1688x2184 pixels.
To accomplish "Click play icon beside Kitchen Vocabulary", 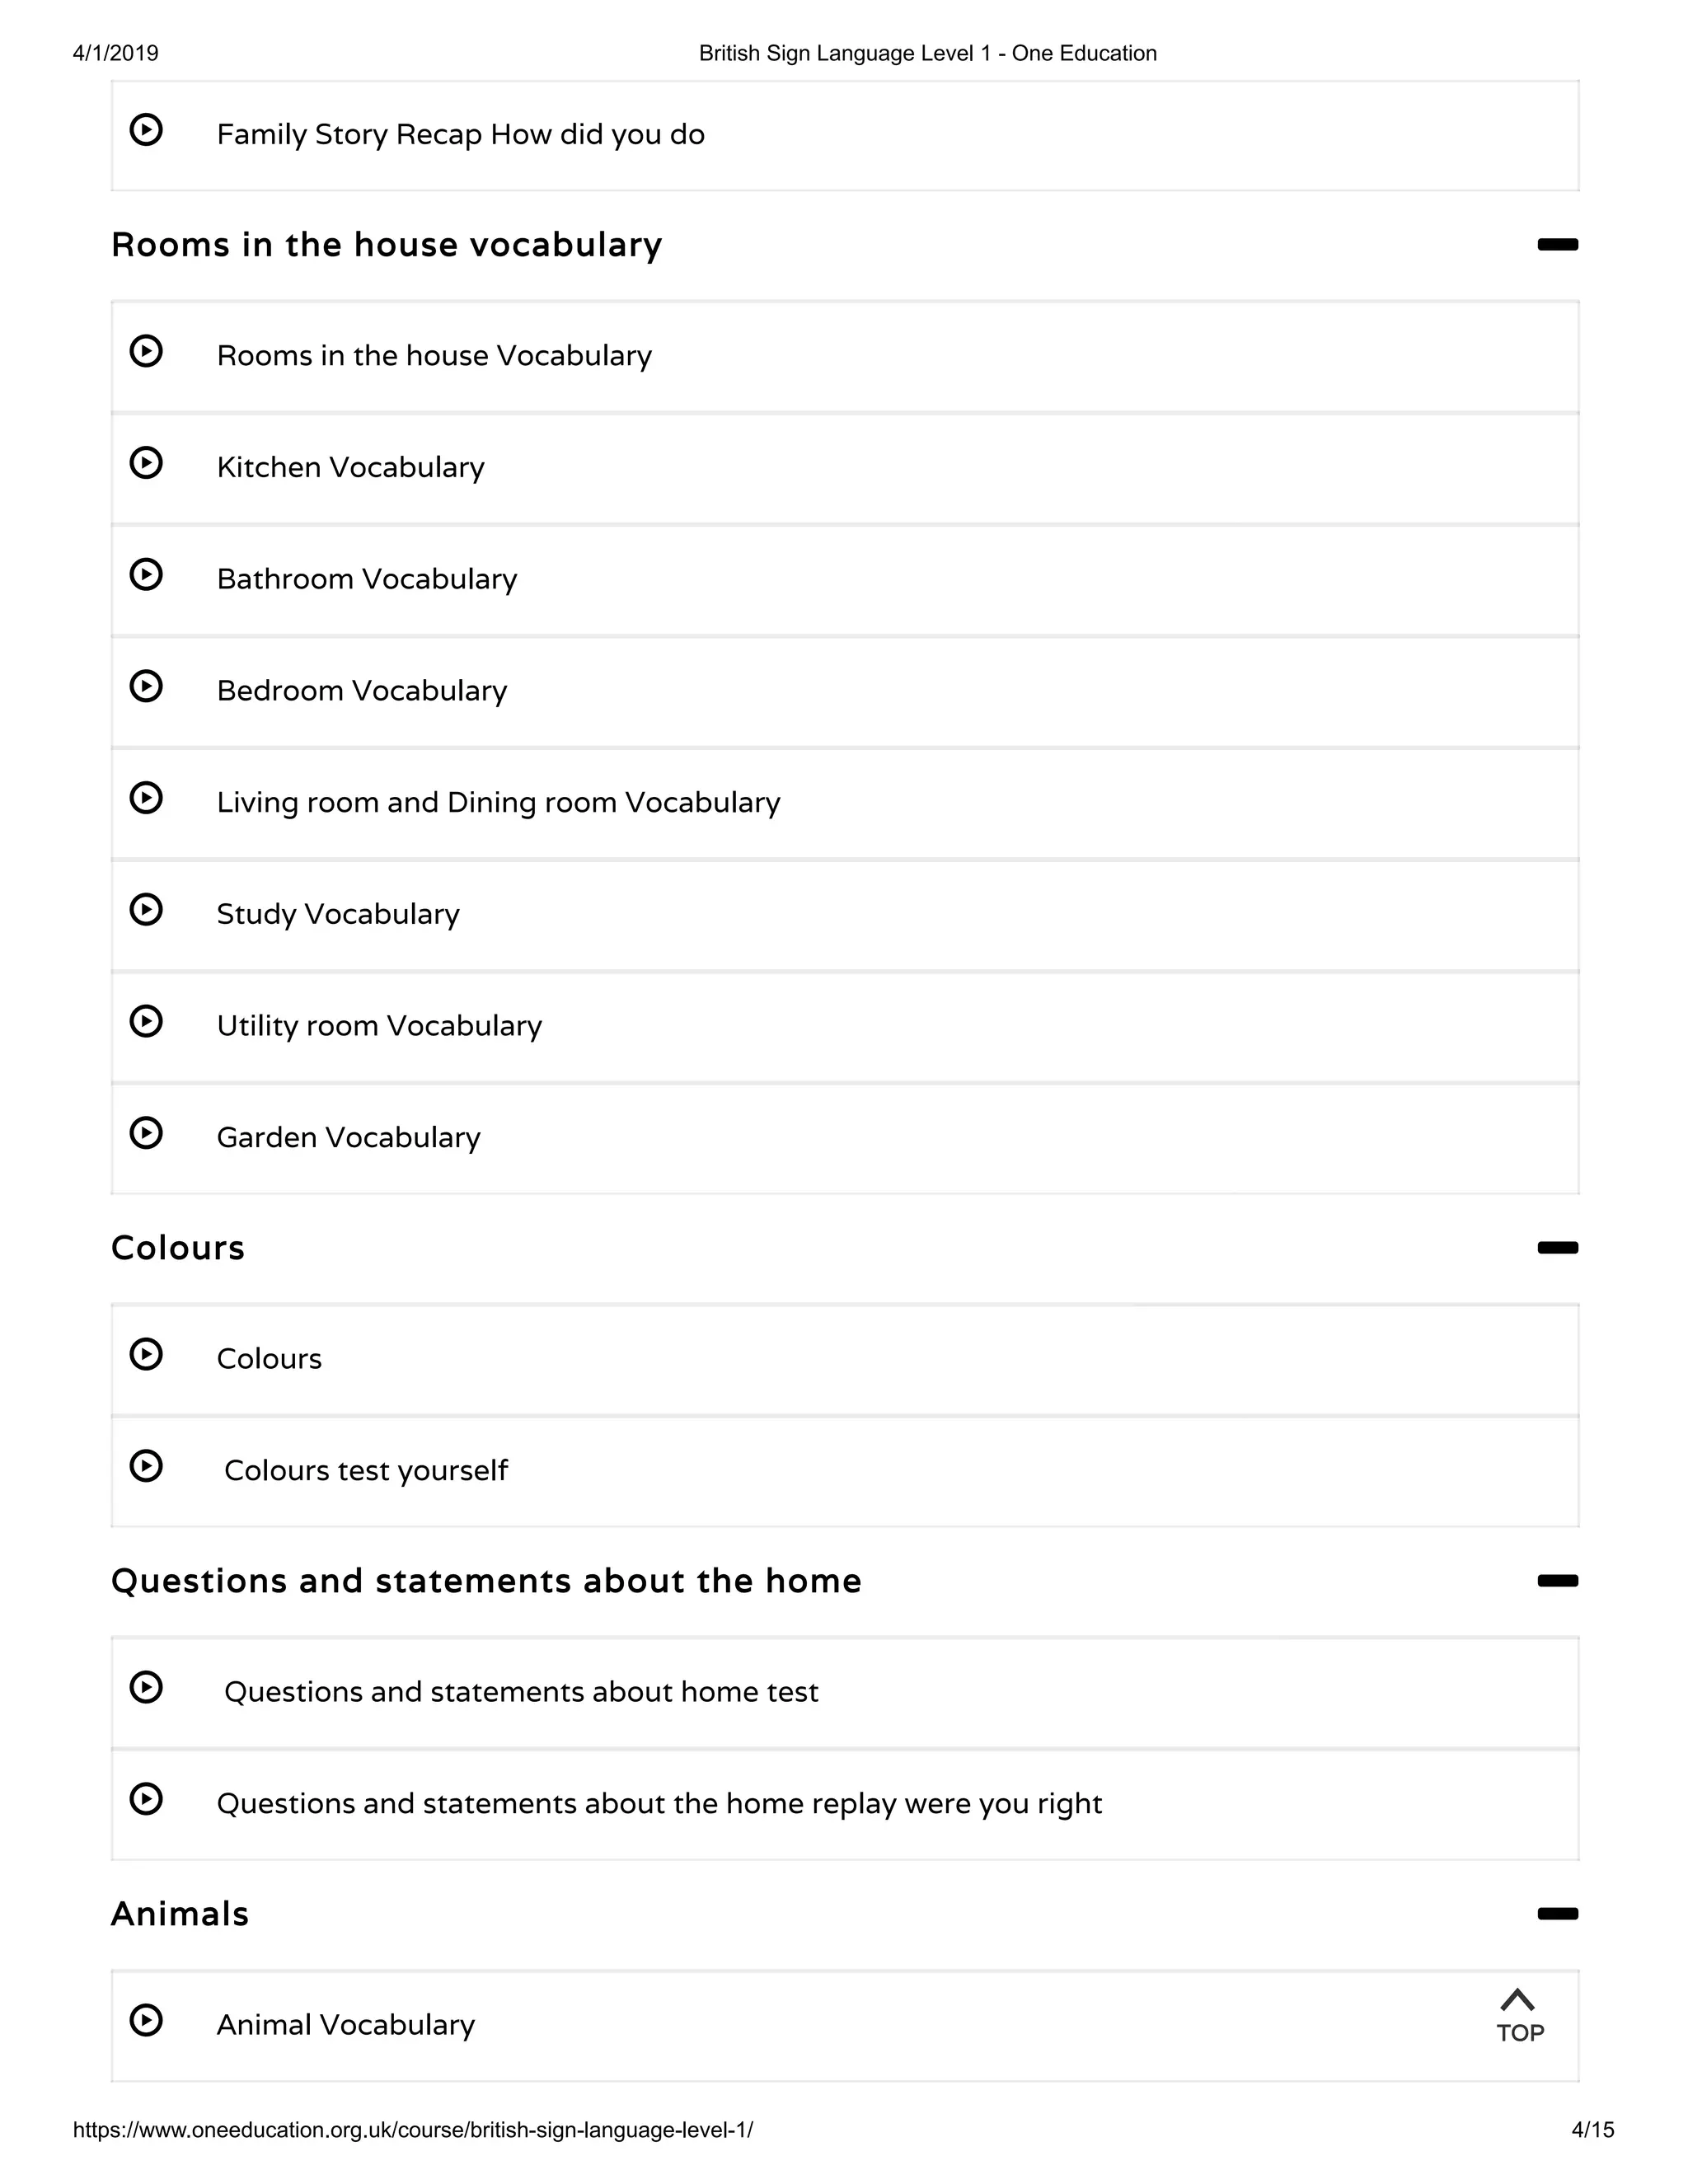I will click(146, 463).
